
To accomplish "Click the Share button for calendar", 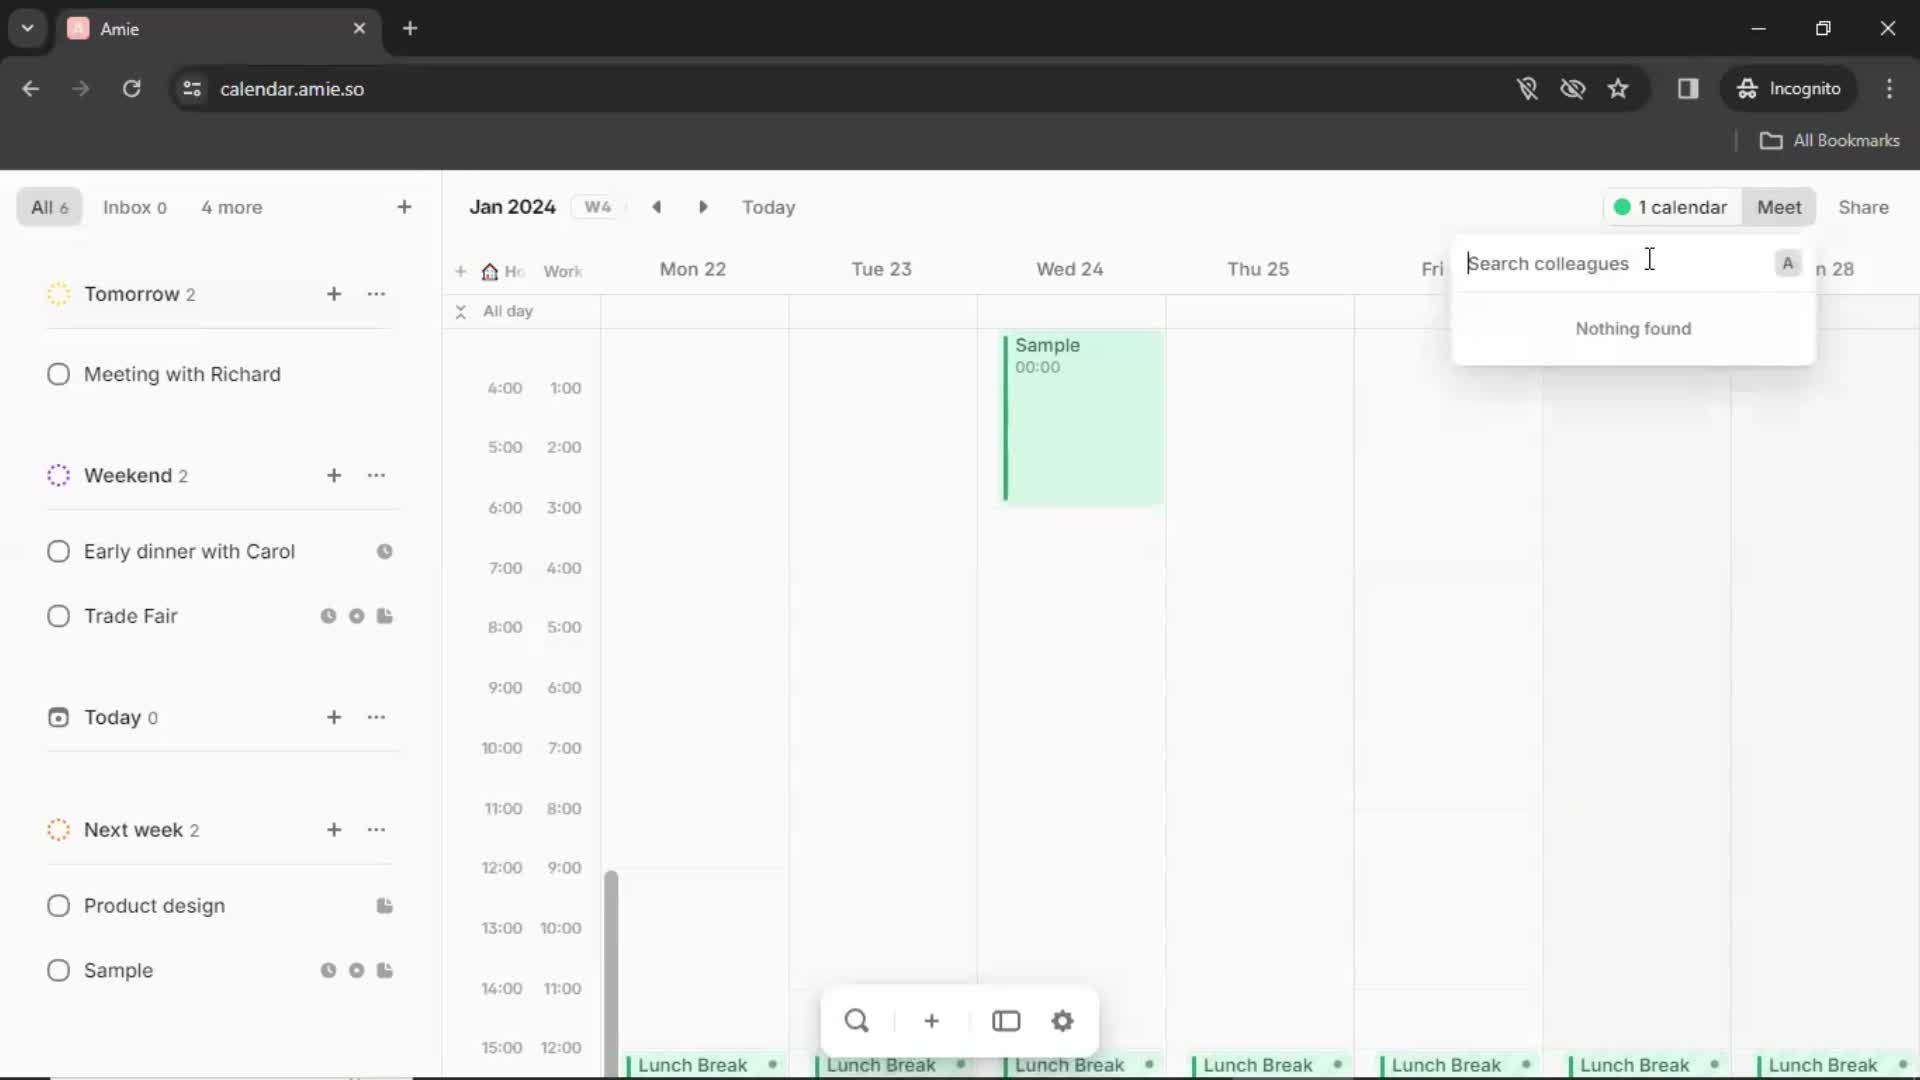I will 1863,207.
